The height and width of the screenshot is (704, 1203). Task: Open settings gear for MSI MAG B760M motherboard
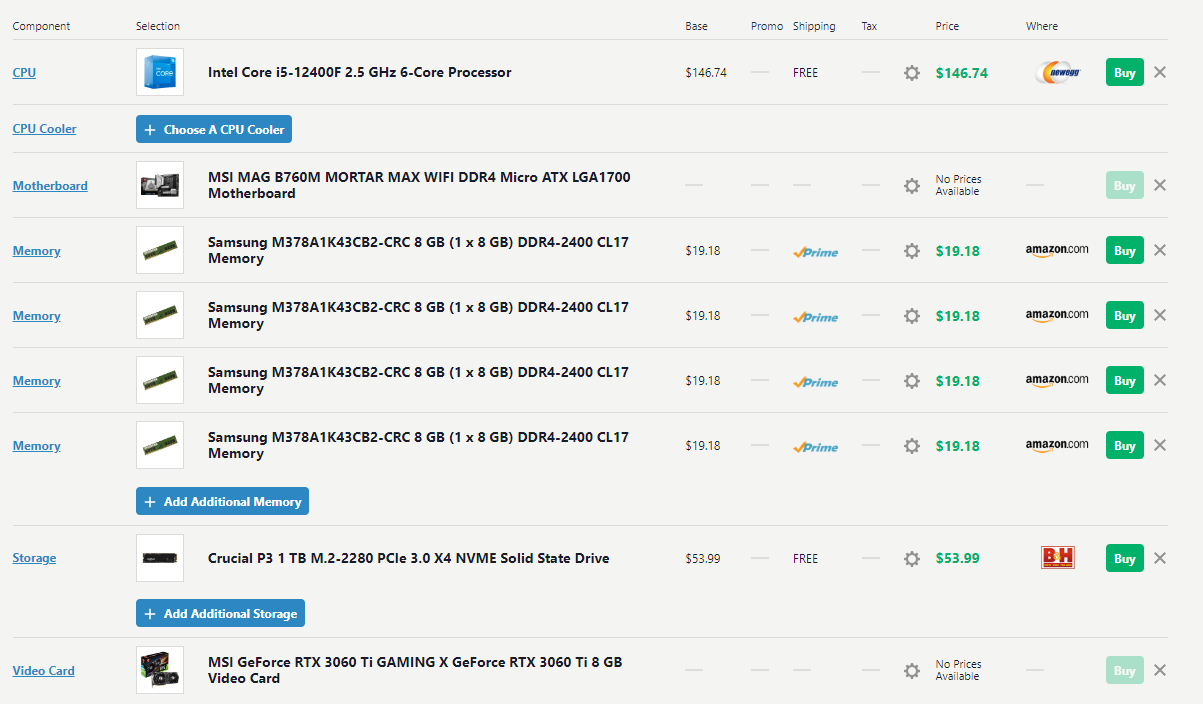point(911,186)
